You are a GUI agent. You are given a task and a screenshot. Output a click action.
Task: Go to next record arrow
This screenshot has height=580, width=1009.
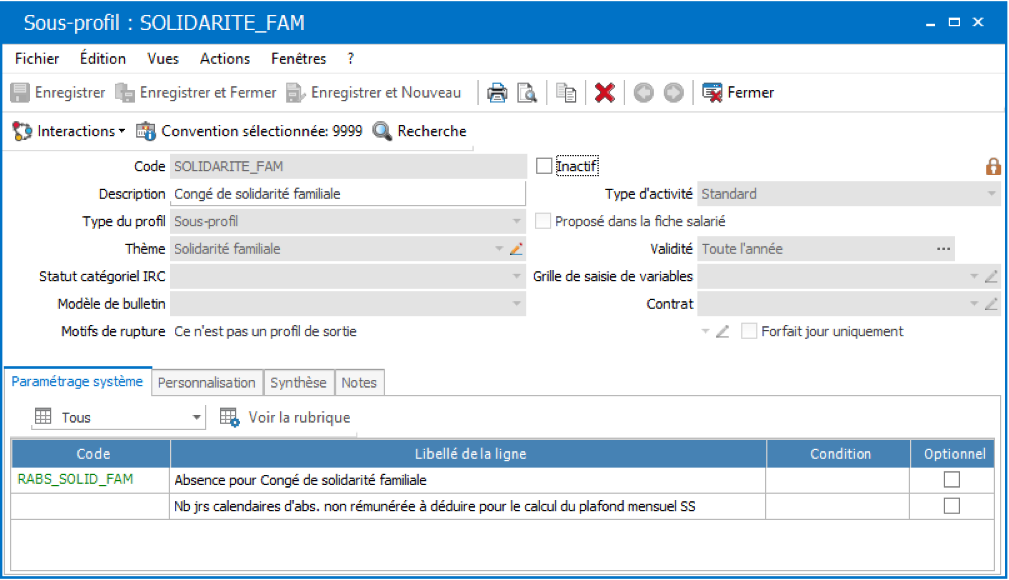click(673, 93)
